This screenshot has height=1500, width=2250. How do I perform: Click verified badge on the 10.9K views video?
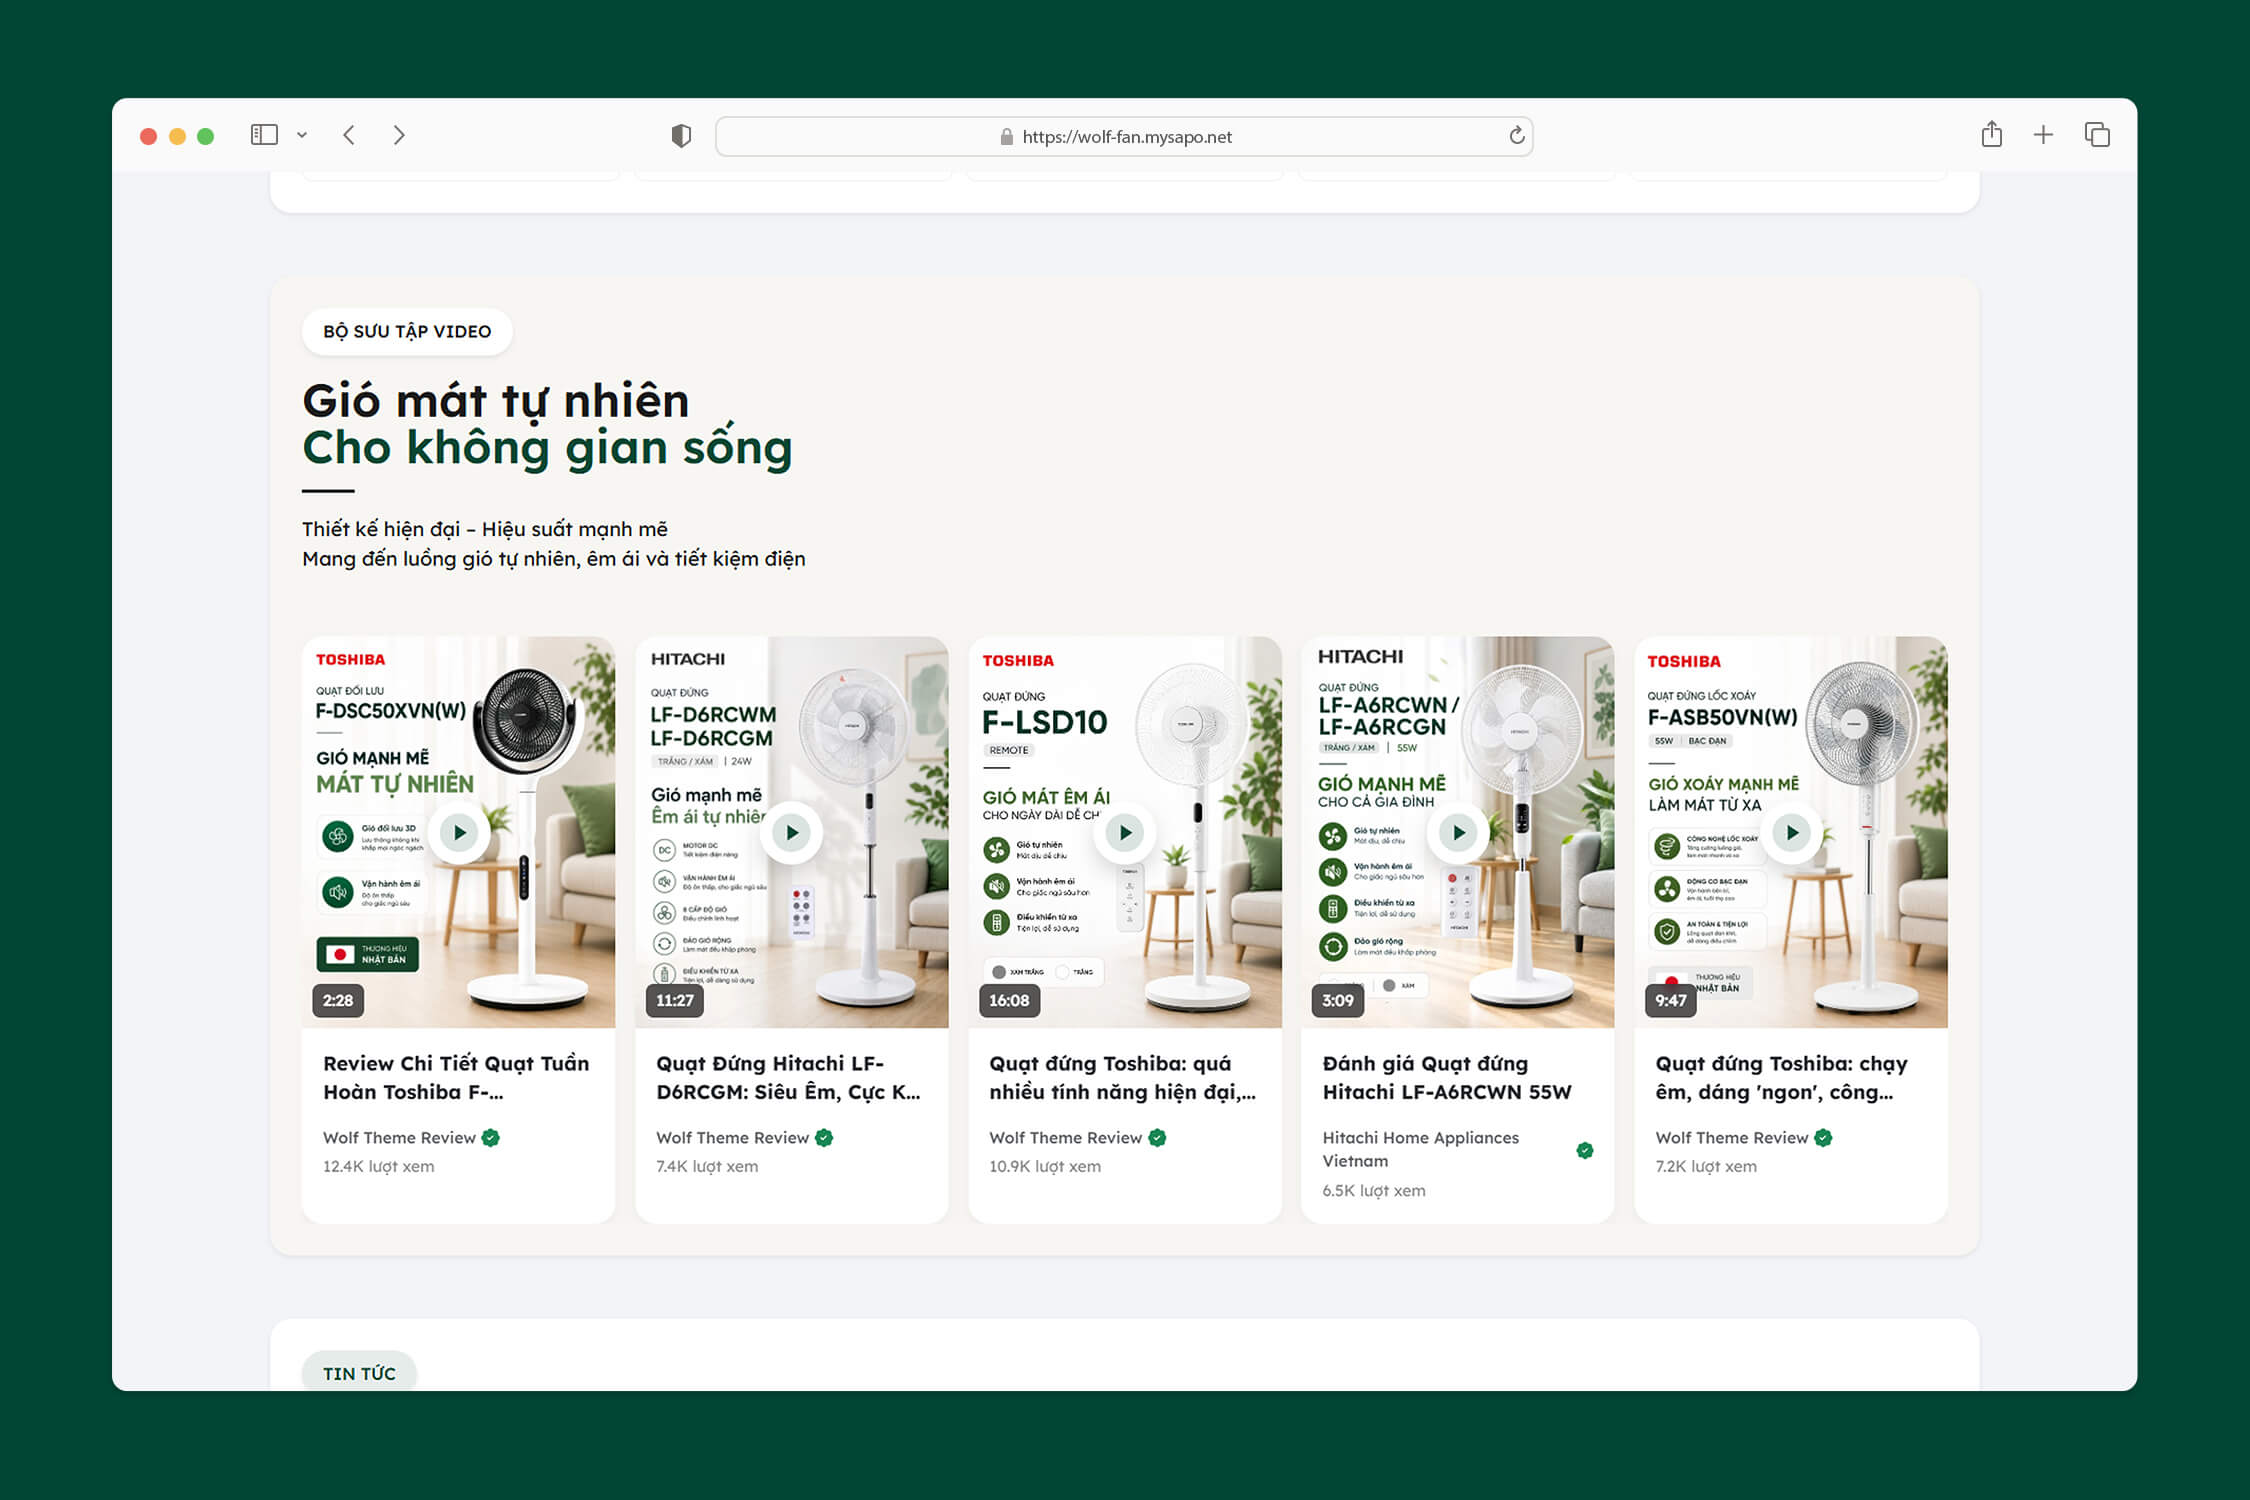1157,1138
